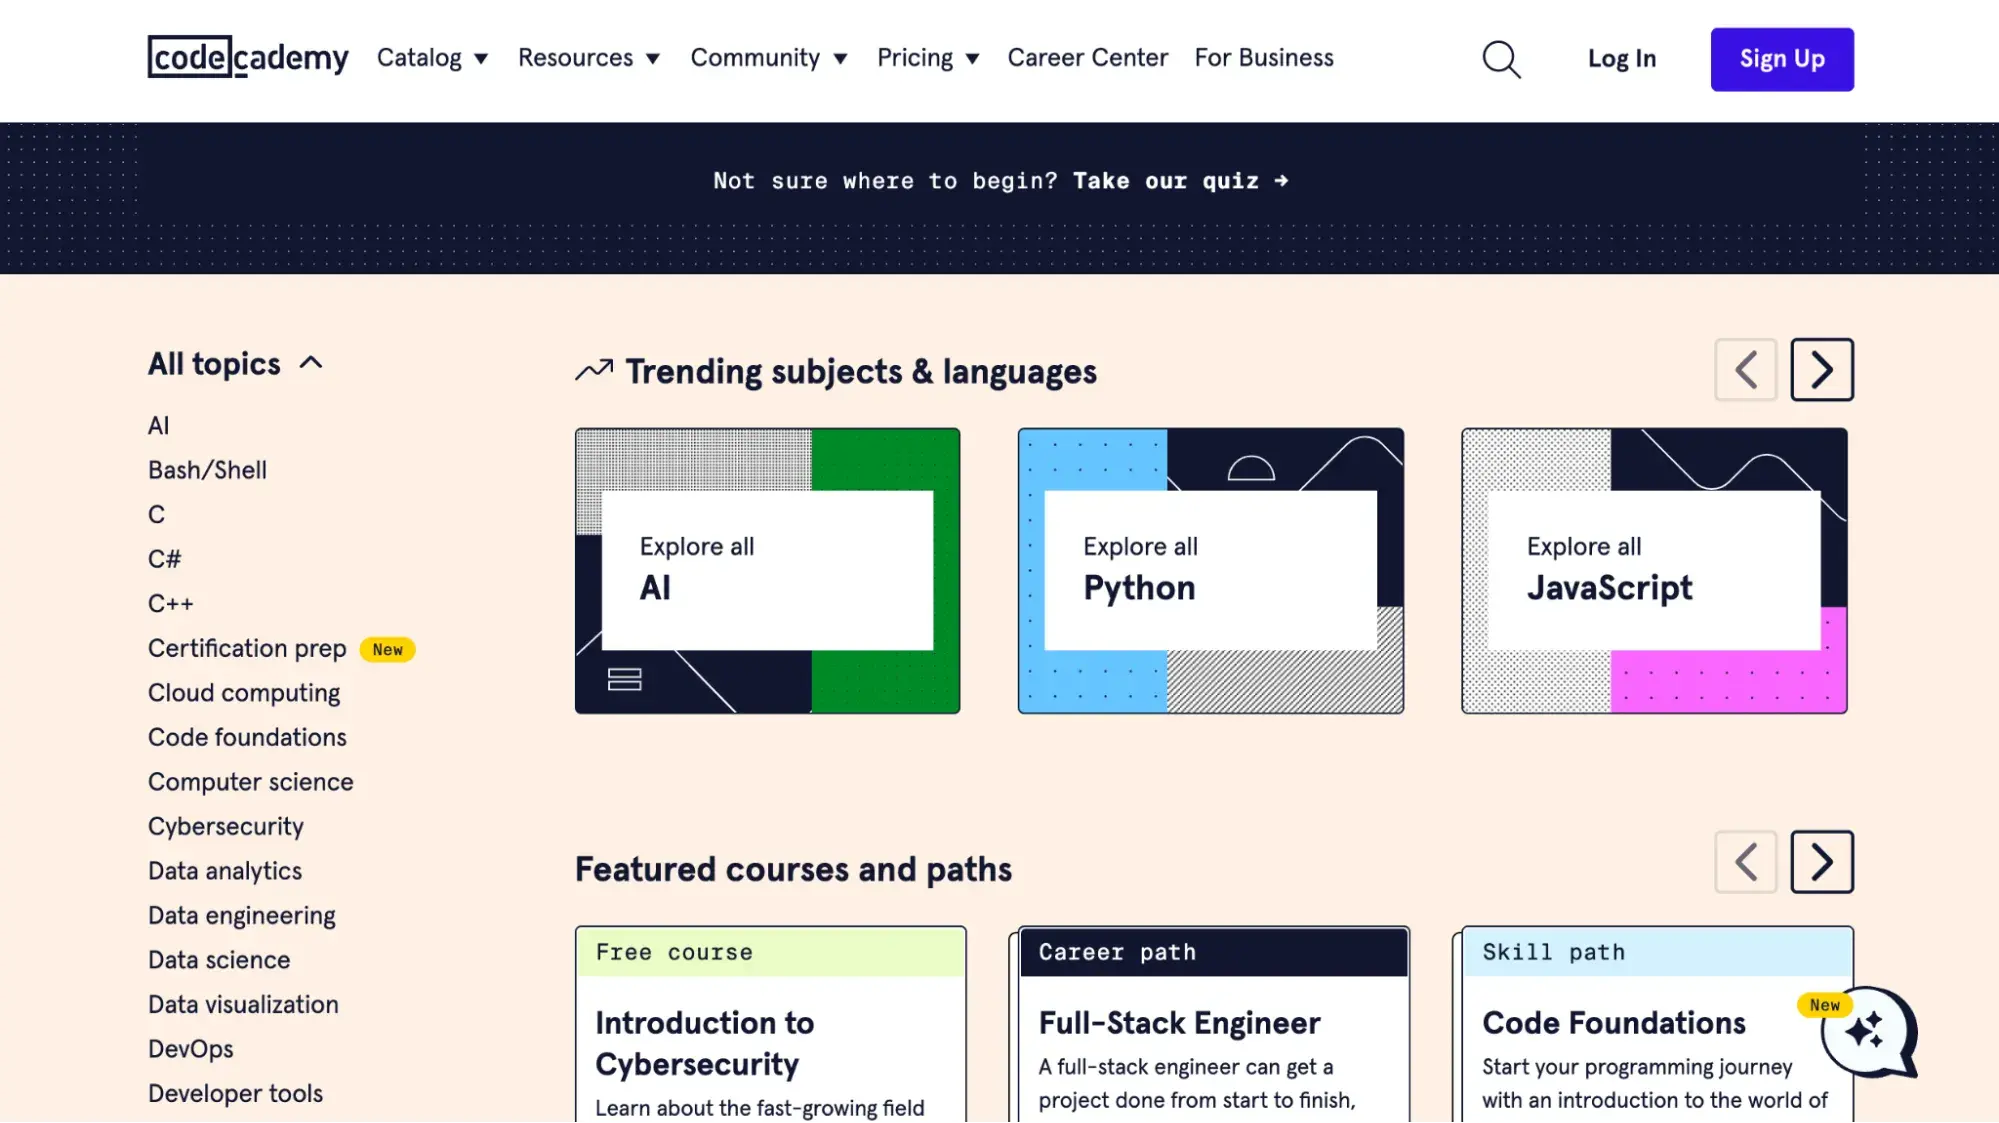Image resolution: width=1999 pixels, height=1123 pixels.
Task: Open the Catalog dropdown menu
Action: click(432, 58)
